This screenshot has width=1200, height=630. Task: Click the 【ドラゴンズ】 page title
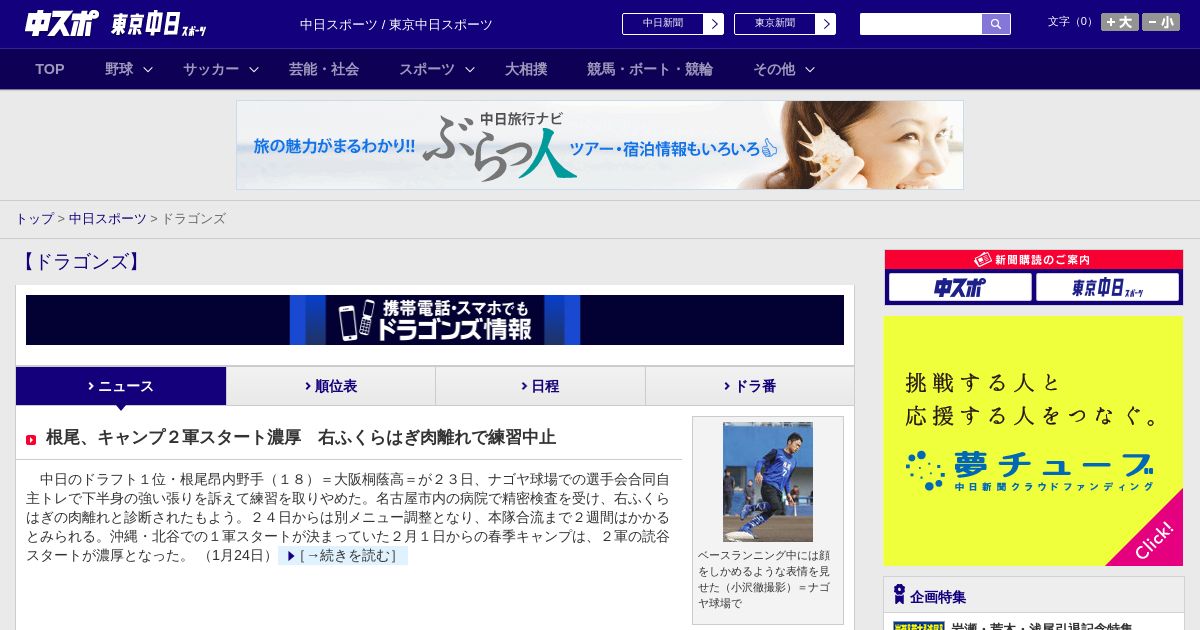pyautogui.click(x=80, y=262)
